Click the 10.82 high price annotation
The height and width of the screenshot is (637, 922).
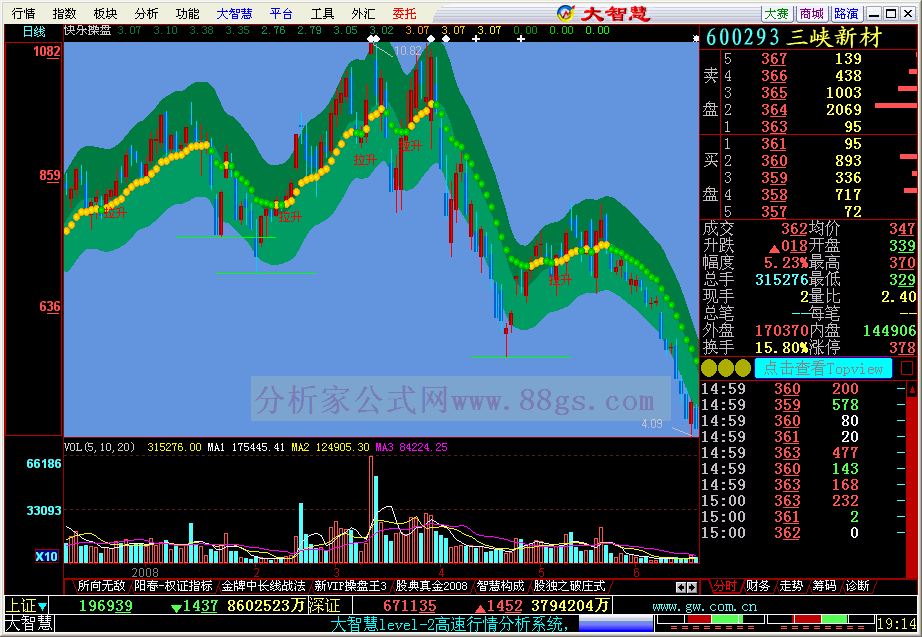pos(407,51)
